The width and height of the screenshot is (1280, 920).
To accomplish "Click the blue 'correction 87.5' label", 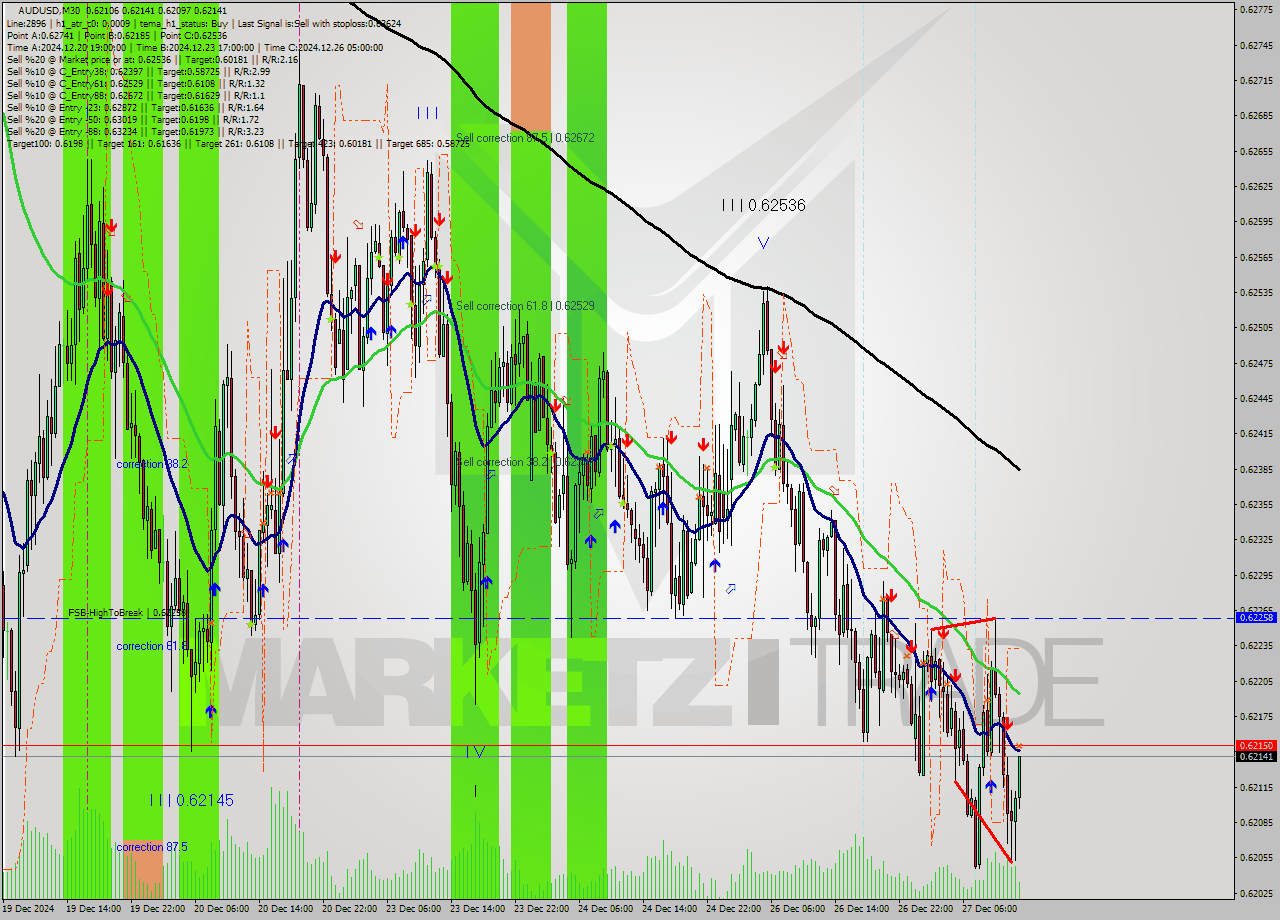I will [x=152, y=847].
